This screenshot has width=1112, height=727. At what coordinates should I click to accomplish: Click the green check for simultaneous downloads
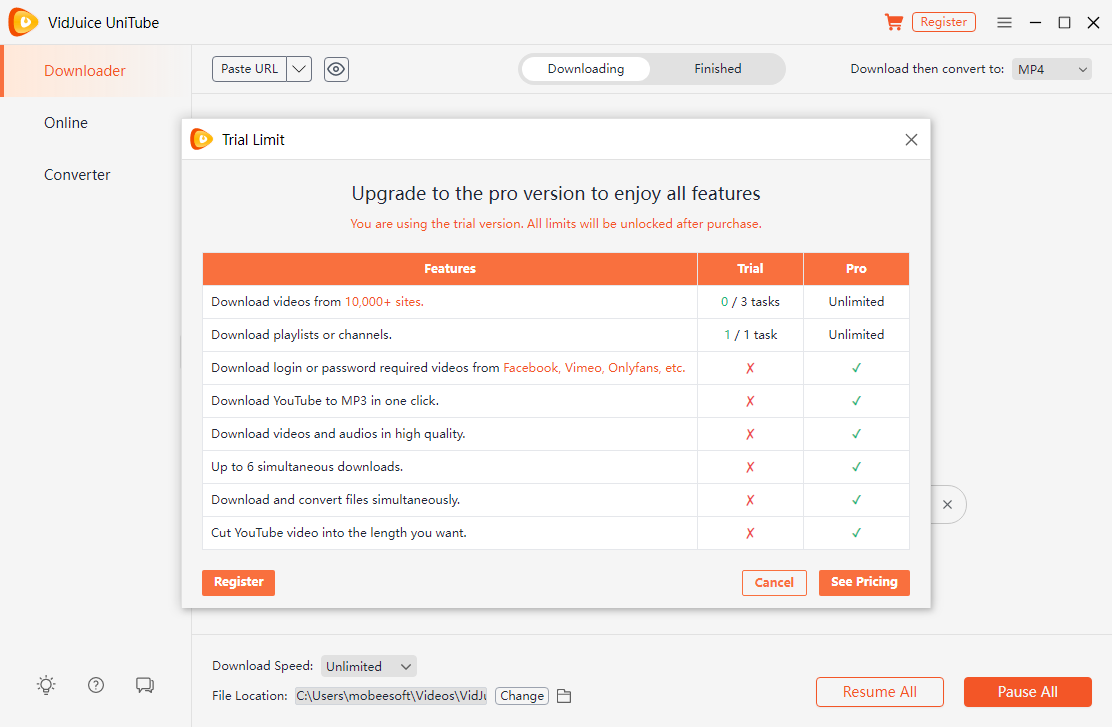(x=856, y=467)
